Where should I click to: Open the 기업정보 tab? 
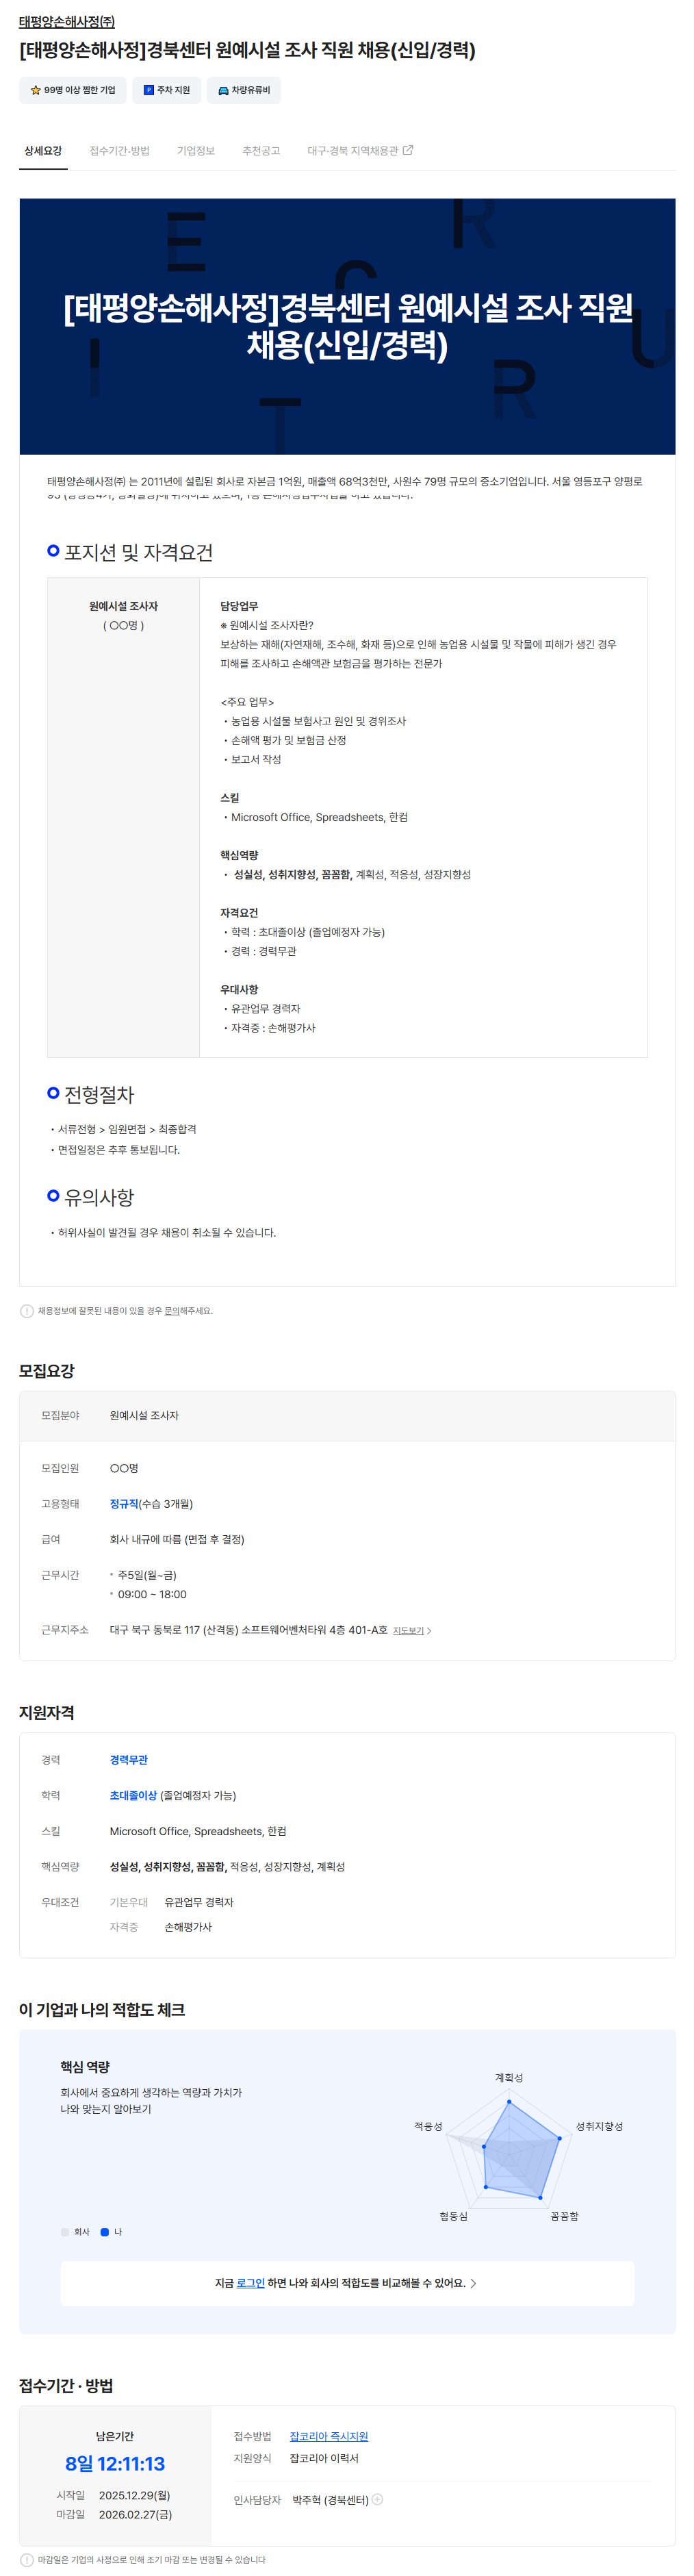[196, 151]
